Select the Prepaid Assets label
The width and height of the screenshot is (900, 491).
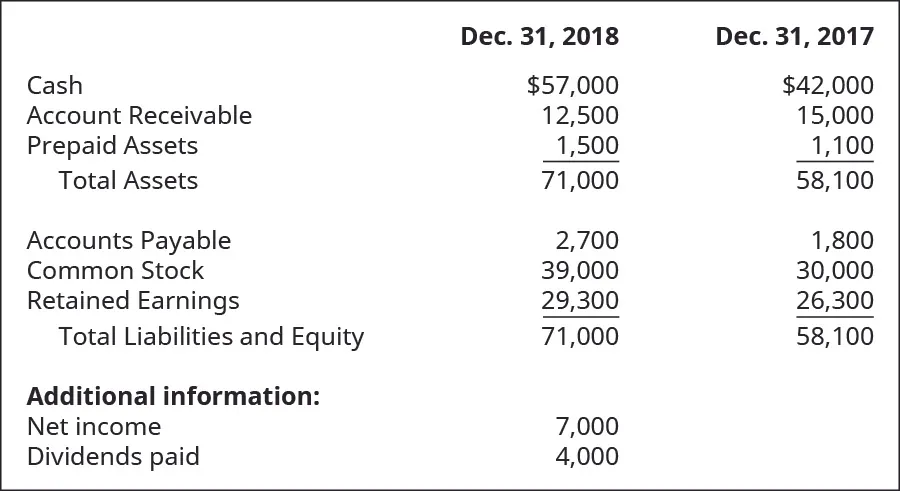point(112,146)
